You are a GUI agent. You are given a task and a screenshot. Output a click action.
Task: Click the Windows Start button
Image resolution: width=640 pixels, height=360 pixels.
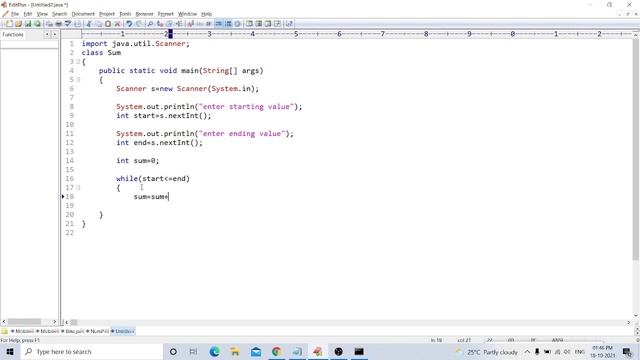tap(10, 351)
